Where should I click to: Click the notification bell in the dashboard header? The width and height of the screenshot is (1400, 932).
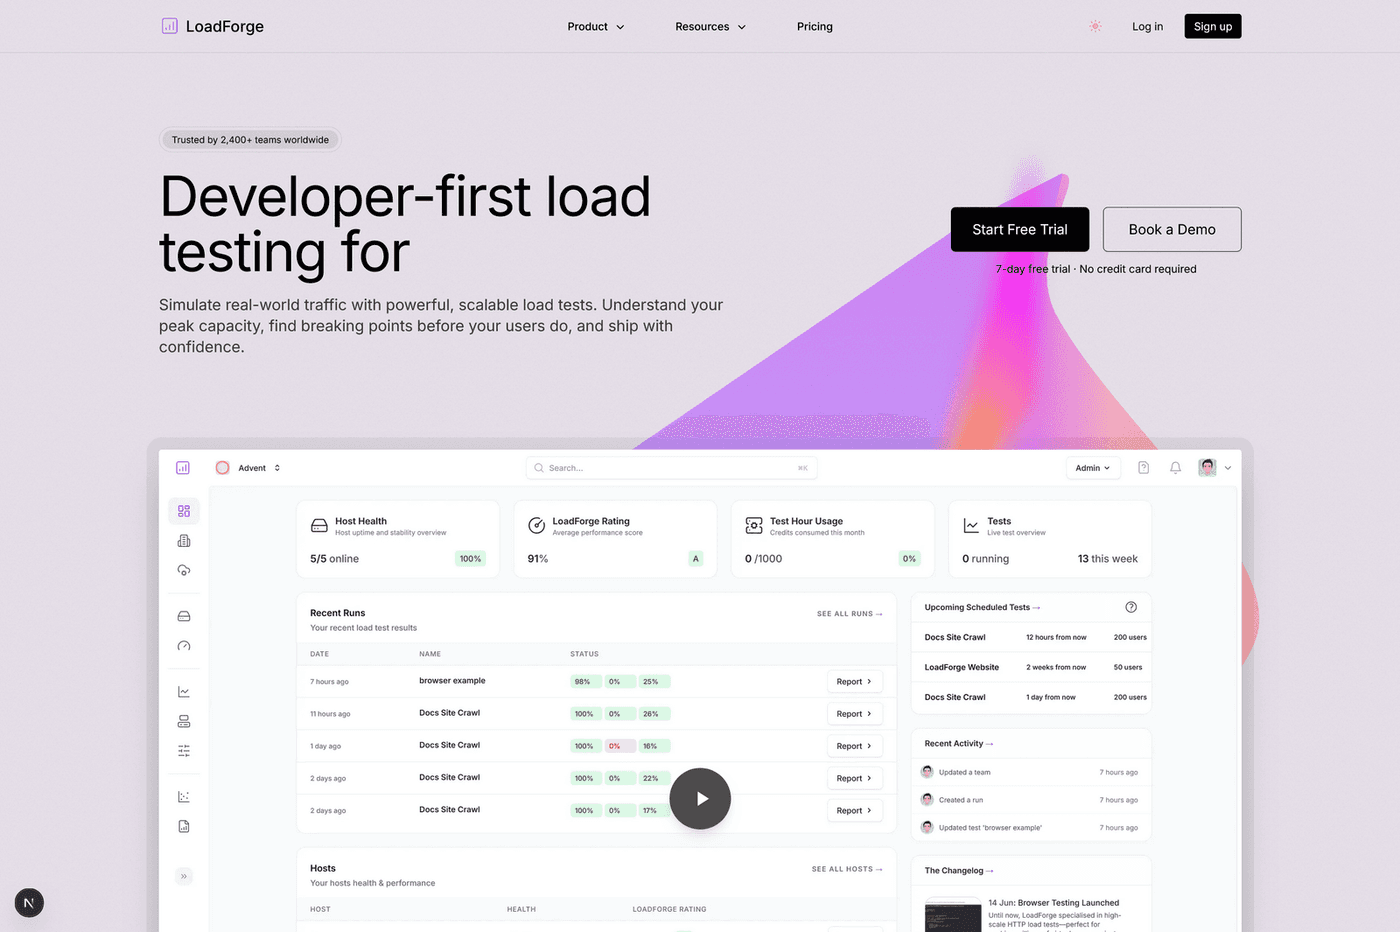click(1175, 467)
